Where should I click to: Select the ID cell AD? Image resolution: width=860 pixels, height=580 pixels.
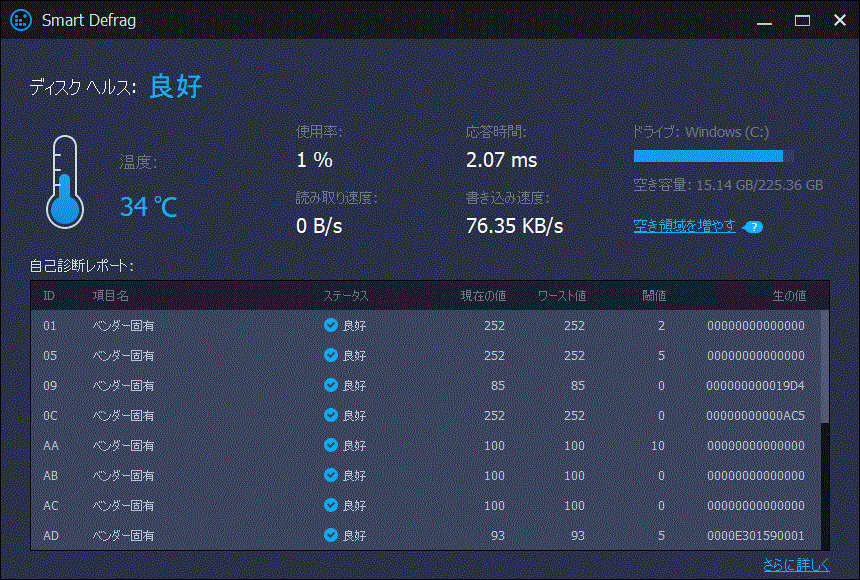click(x=50, y=536)
